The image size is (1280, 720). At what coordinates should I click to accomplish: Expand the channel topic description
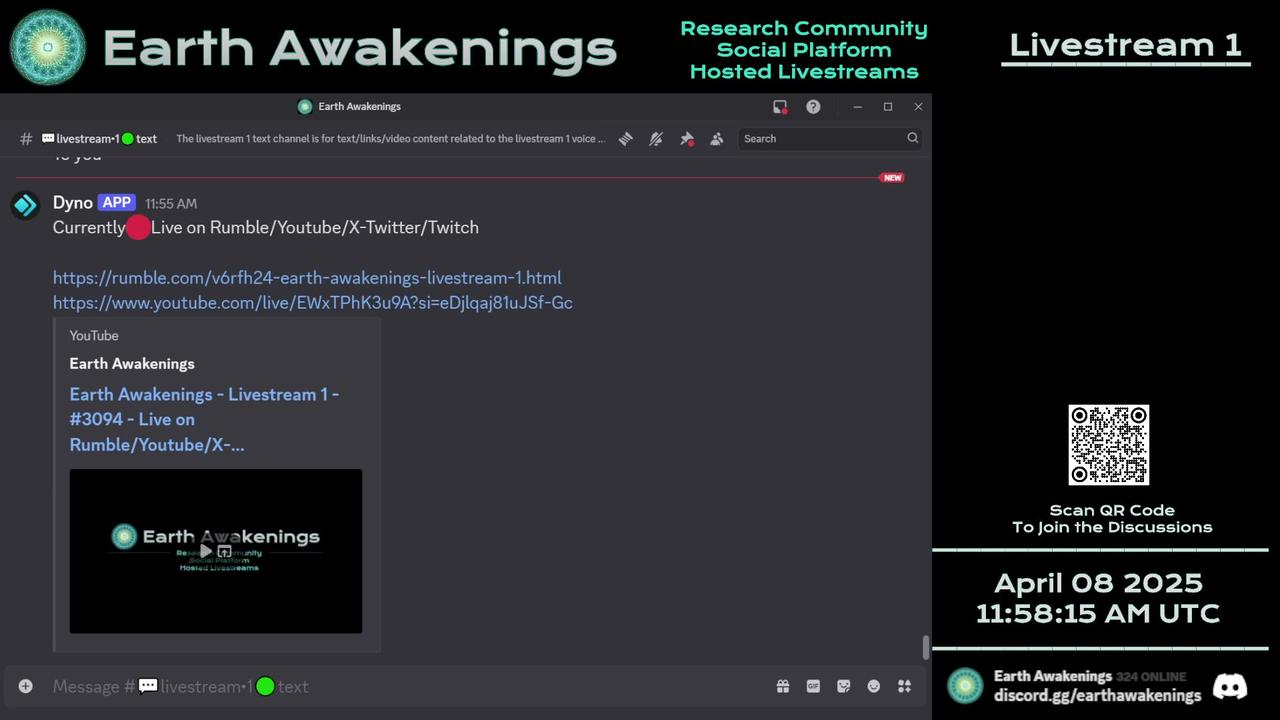point(390,139)
